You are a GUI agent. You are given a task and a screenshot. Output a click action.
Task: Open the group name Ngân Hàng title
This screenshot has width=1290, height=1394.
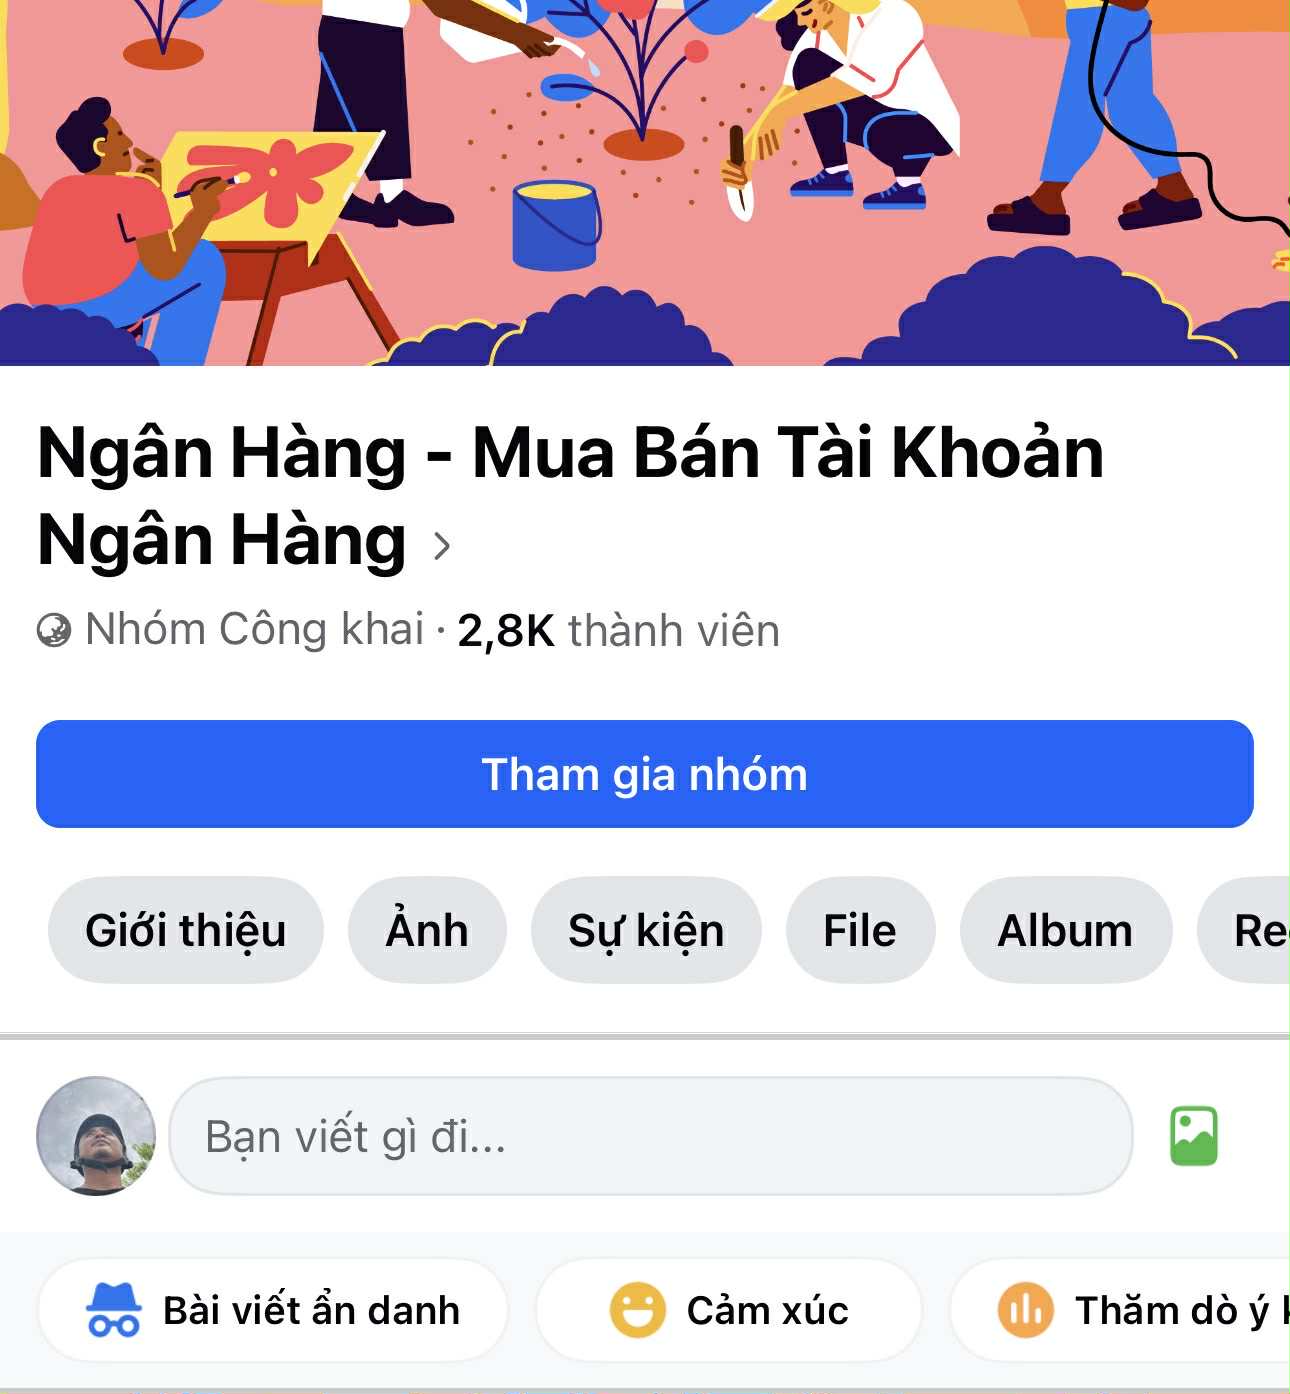(570, 496)
